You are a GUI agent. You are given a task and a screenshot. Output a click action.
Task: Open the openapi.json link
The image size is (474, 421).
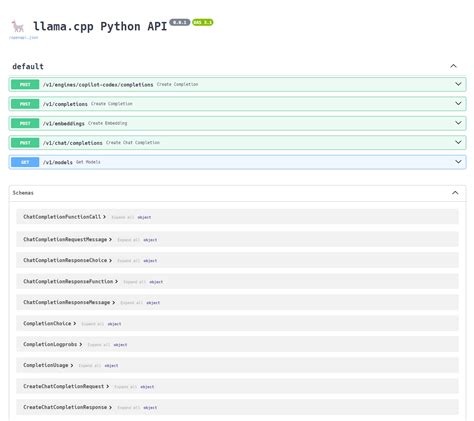coord(24,37)
